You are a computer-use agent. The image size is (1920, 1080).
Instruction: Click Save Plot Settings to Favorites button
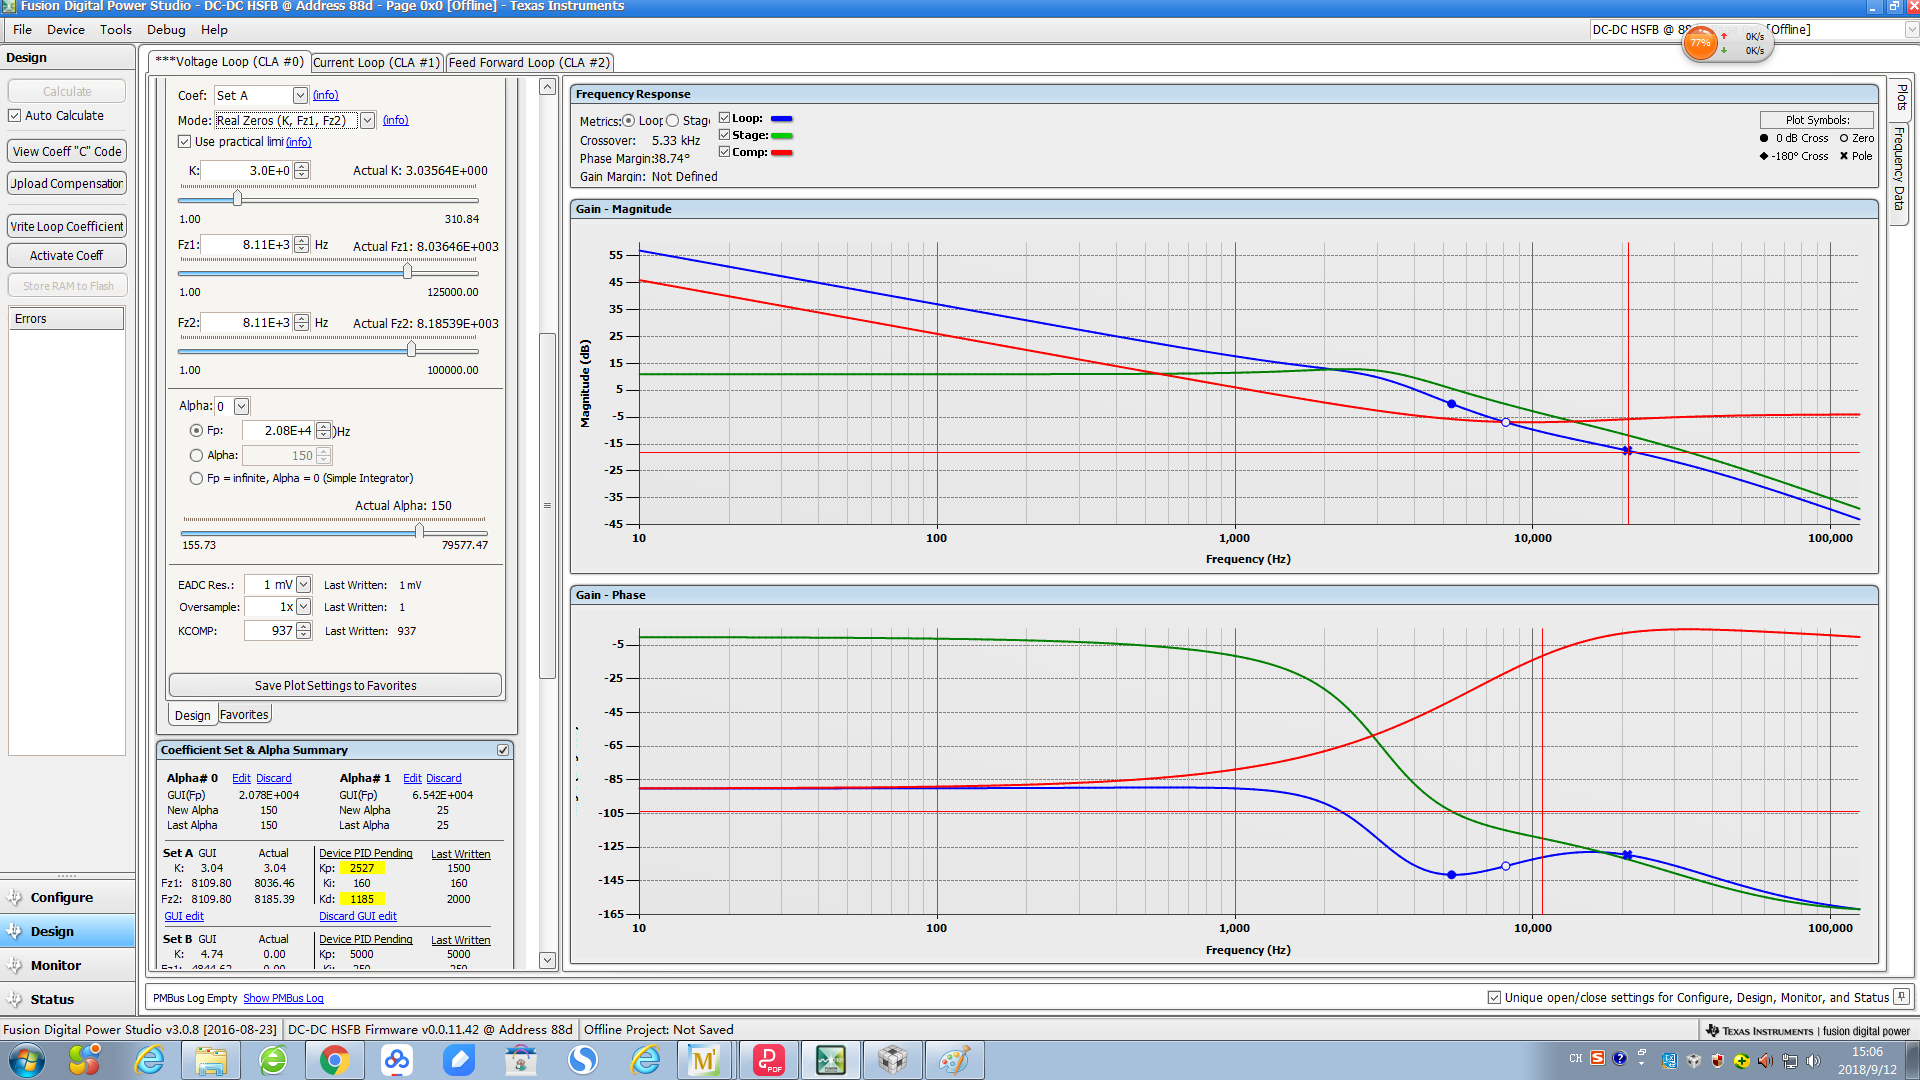tap(335, 686)
